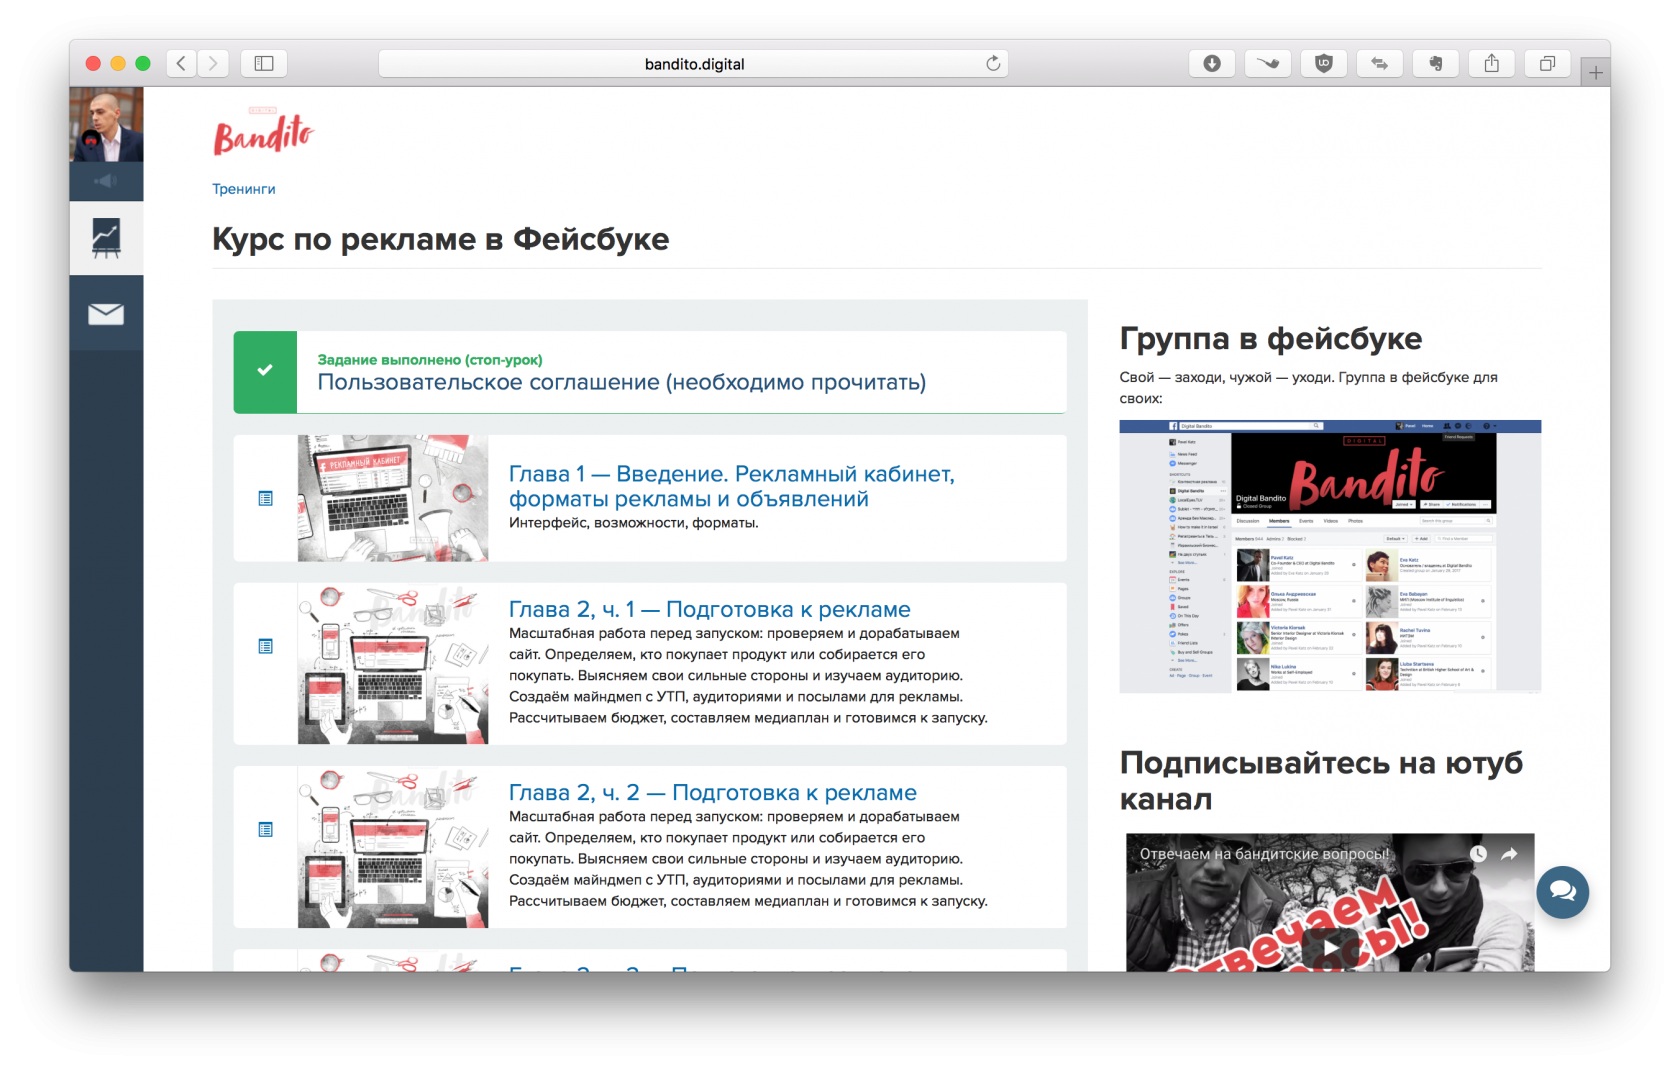The height and width of the screenshot is (1071, 1680).
Task: Click the share arrow on the YouTube video
Action: tap(1509, 854)
